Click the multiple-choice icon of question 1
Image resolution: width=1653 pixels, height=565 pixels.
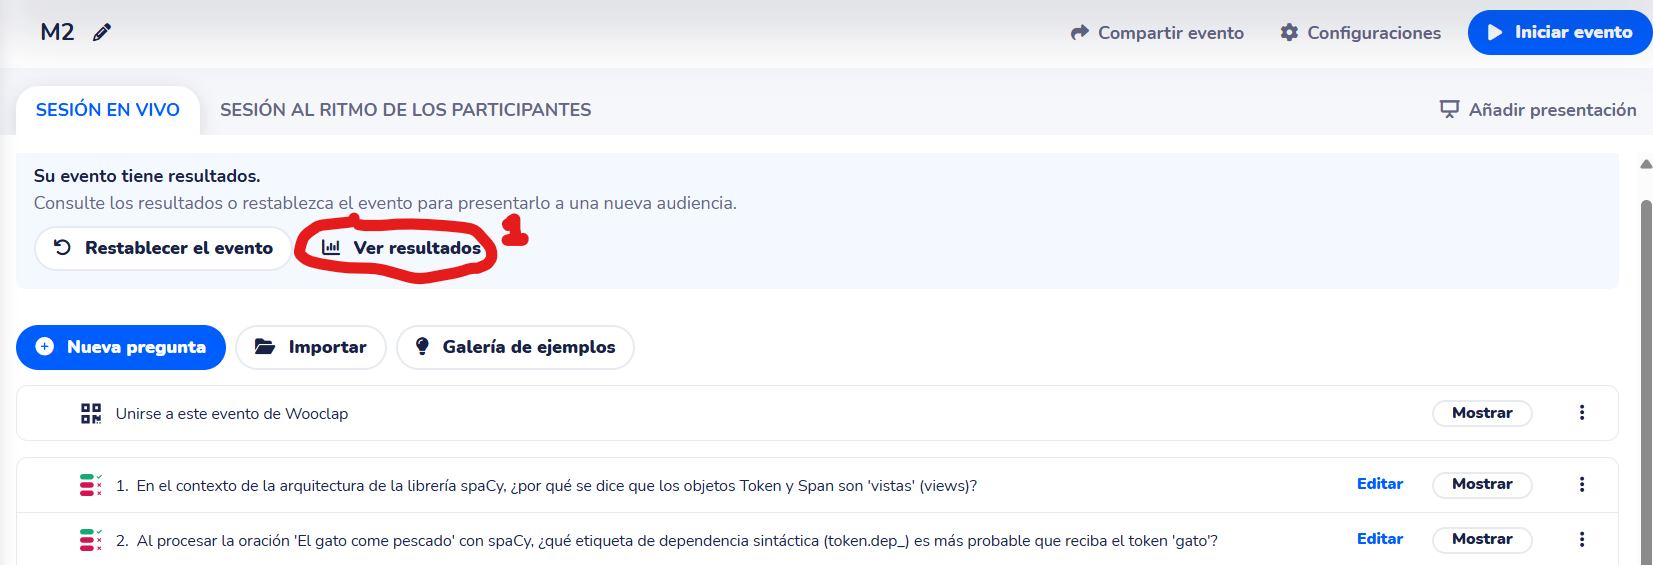[91, 485]
